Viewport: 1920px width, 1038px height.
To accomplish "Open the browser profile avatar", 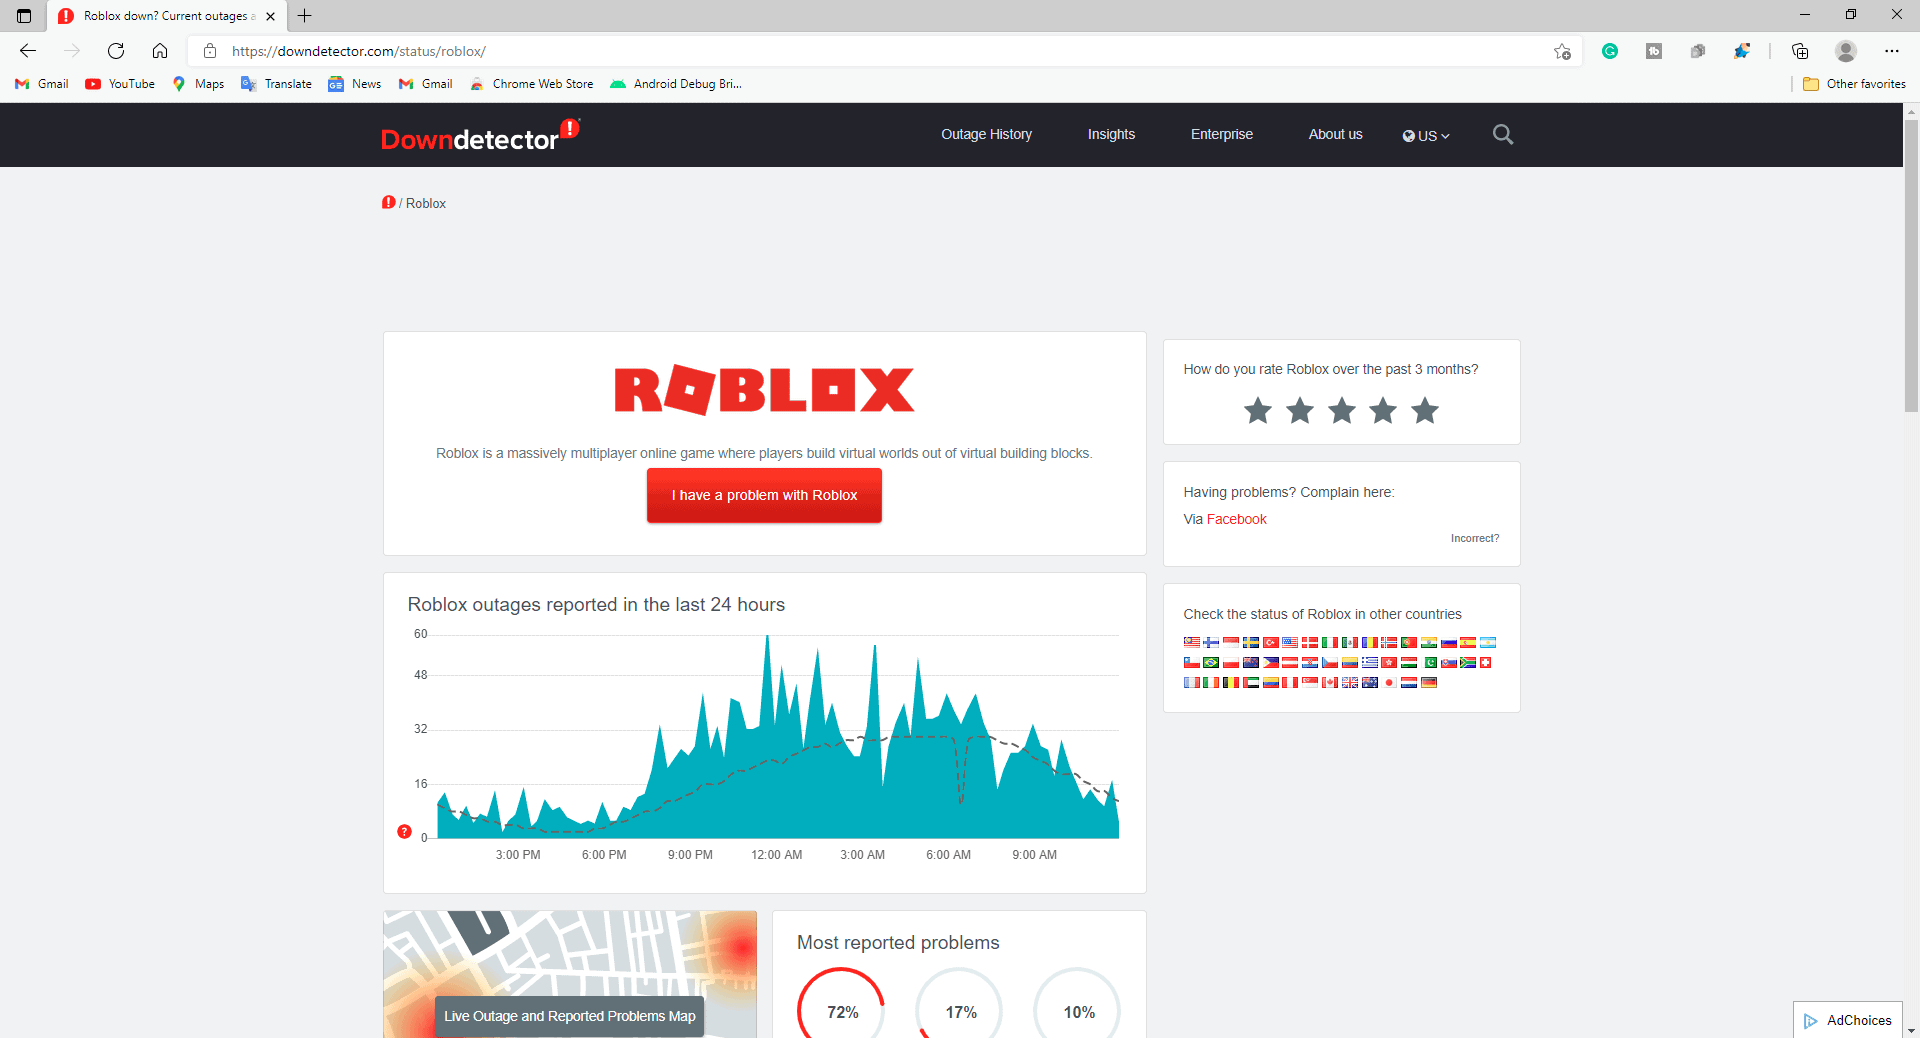I will (x=1846, y=51).
